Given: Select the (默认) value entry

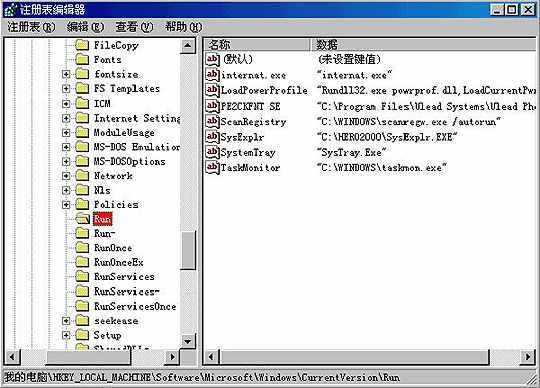Looking at the screenshot, I should coord(238,59).
